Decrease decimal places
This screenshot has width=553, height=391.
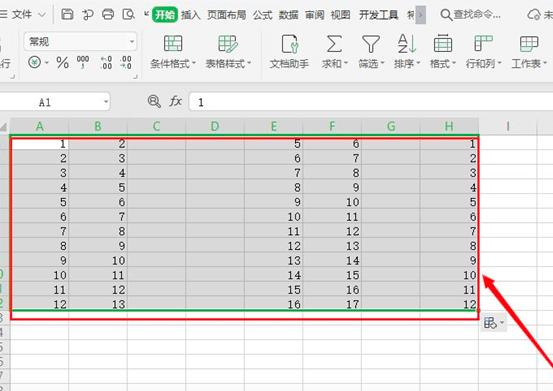pos(126,62)
